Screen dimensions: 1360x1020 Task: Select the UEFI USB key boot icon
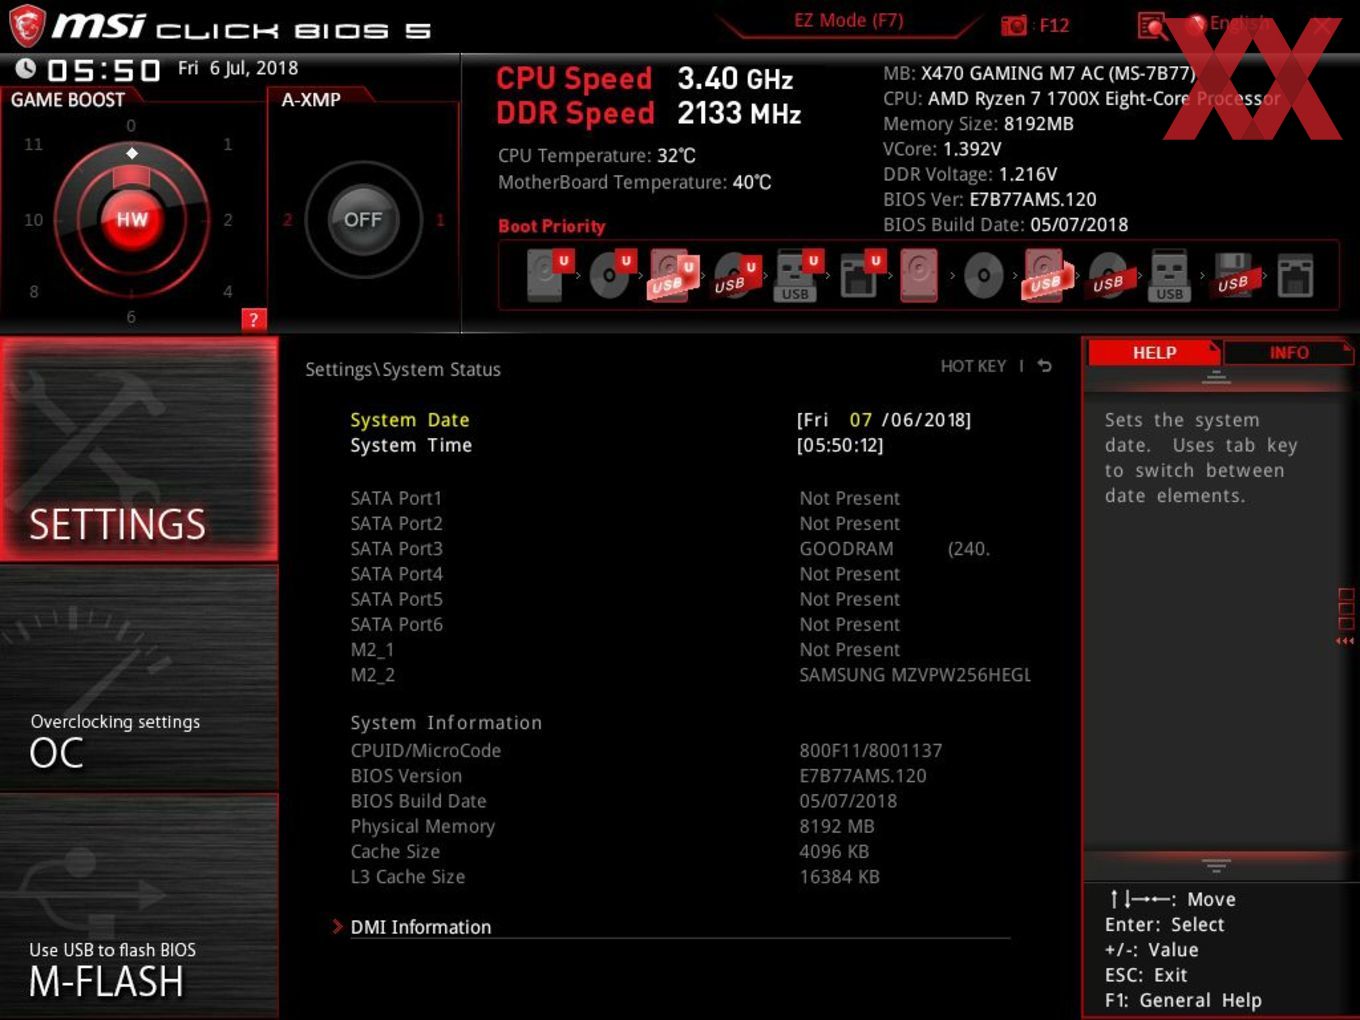click(x=796, y=275)
